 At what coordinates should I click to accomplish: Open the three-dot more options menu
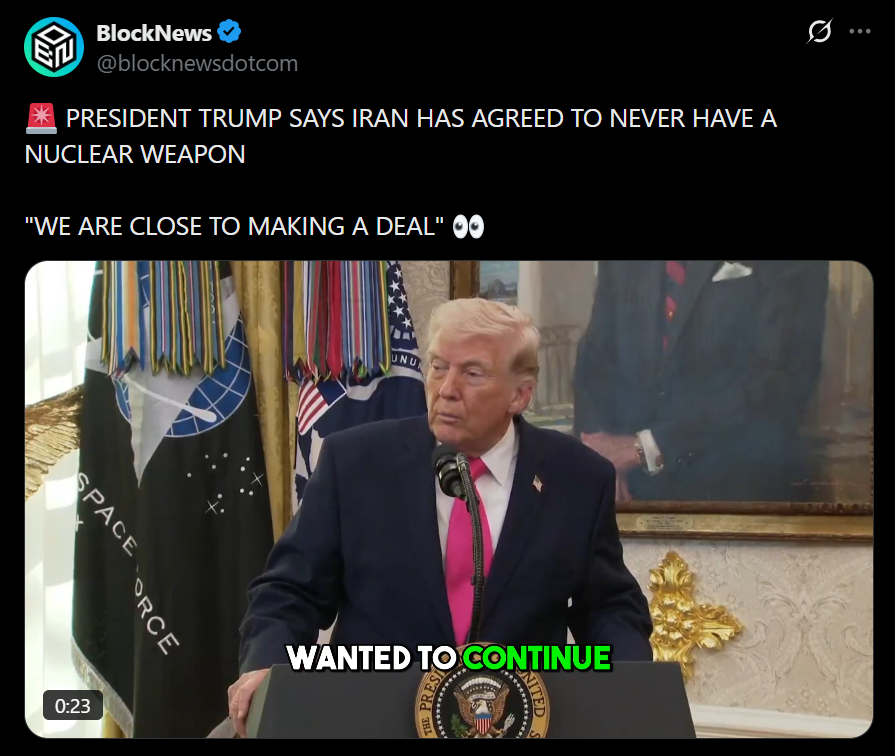[860, 31]
